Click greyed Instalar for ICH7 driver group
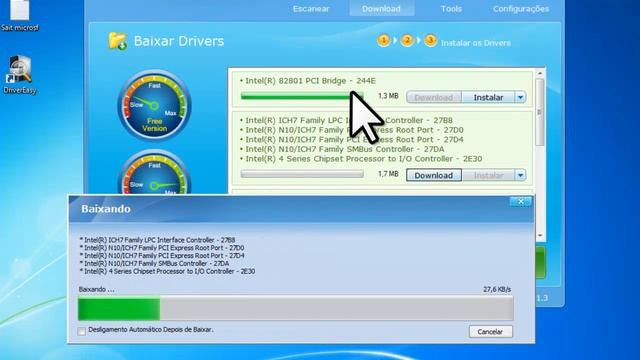Screen dimensions: 640x360 pyautogui.click(x=488, y=175)
